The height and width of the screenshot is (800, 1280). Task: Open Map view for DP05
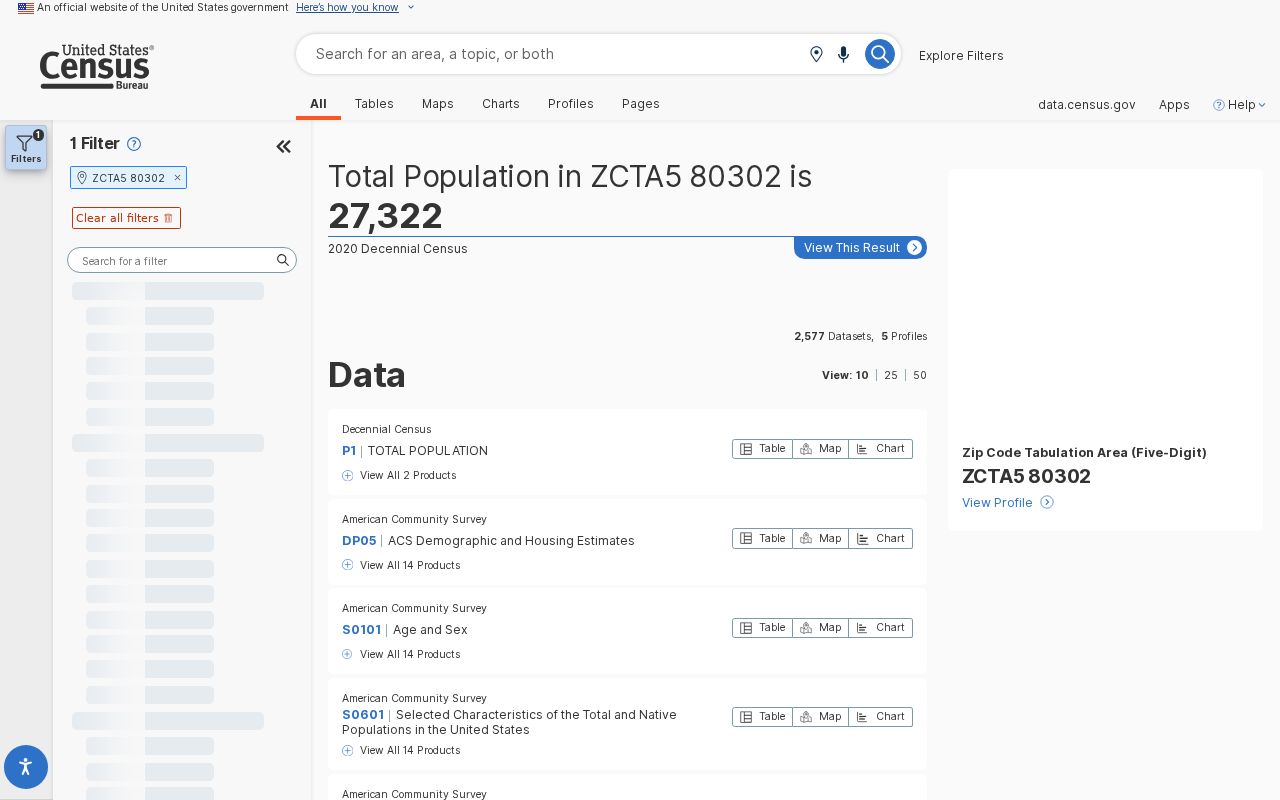pos(820,538)
